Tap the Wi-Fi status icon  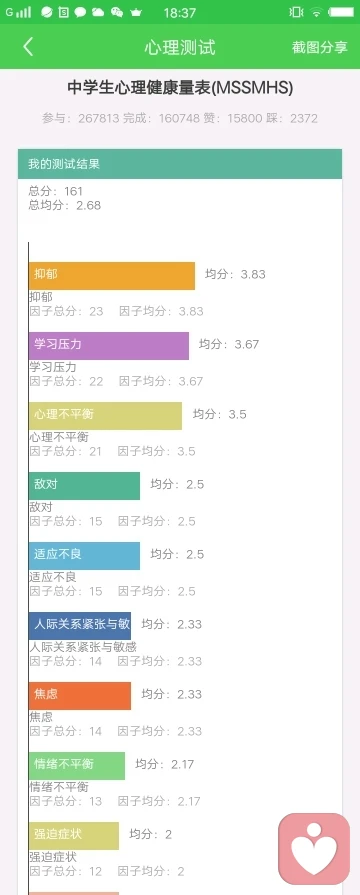tap(315, 12)
